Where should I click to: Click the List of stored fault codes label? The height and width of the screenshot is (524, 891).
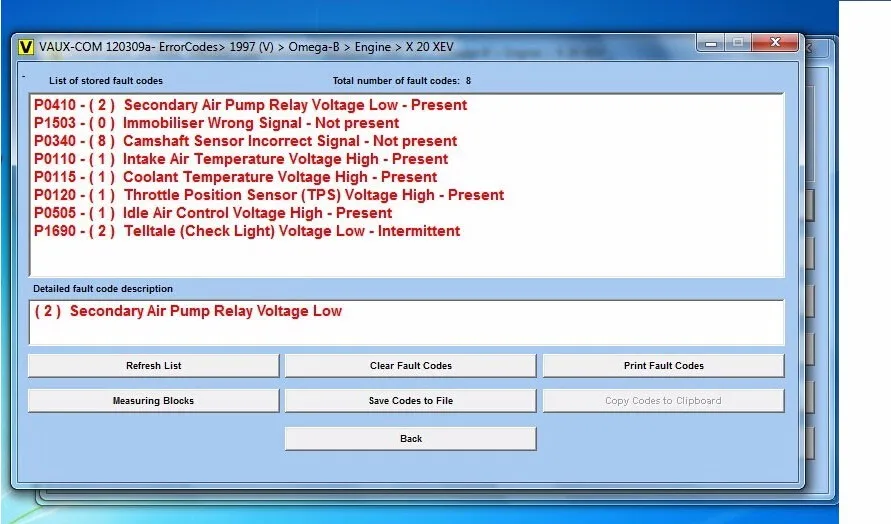106,81
